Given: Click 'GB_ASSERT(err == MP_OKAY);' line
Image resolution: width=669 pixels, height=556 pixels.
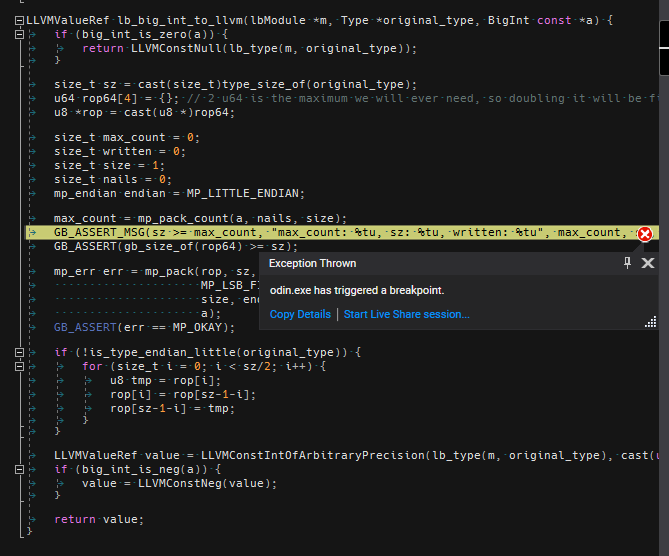Looking at the screenshot, I should tap(144, 327).
